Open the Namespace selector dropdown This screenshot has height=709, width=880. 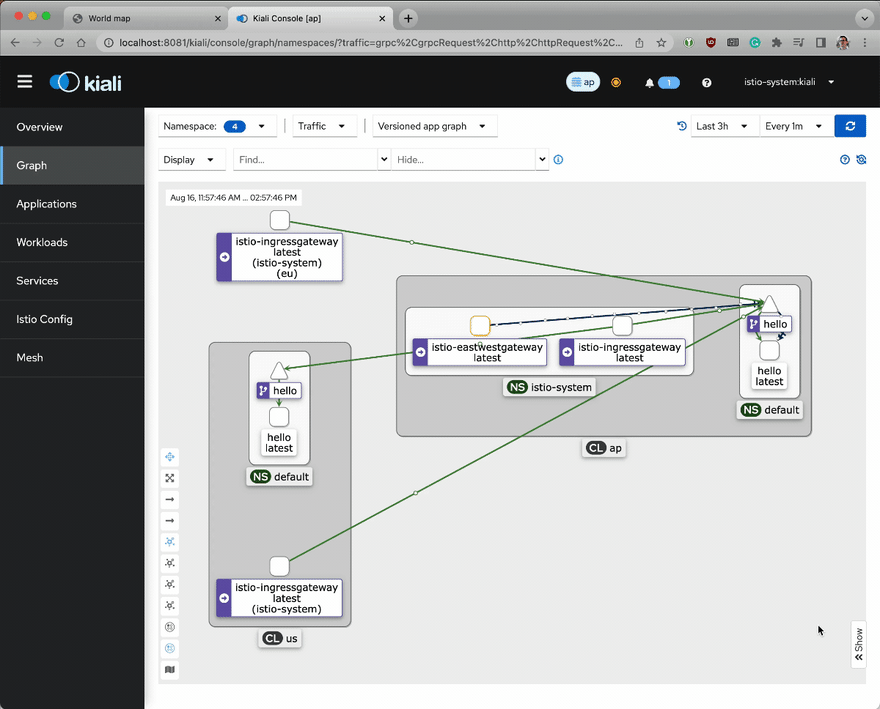point(217,126)
